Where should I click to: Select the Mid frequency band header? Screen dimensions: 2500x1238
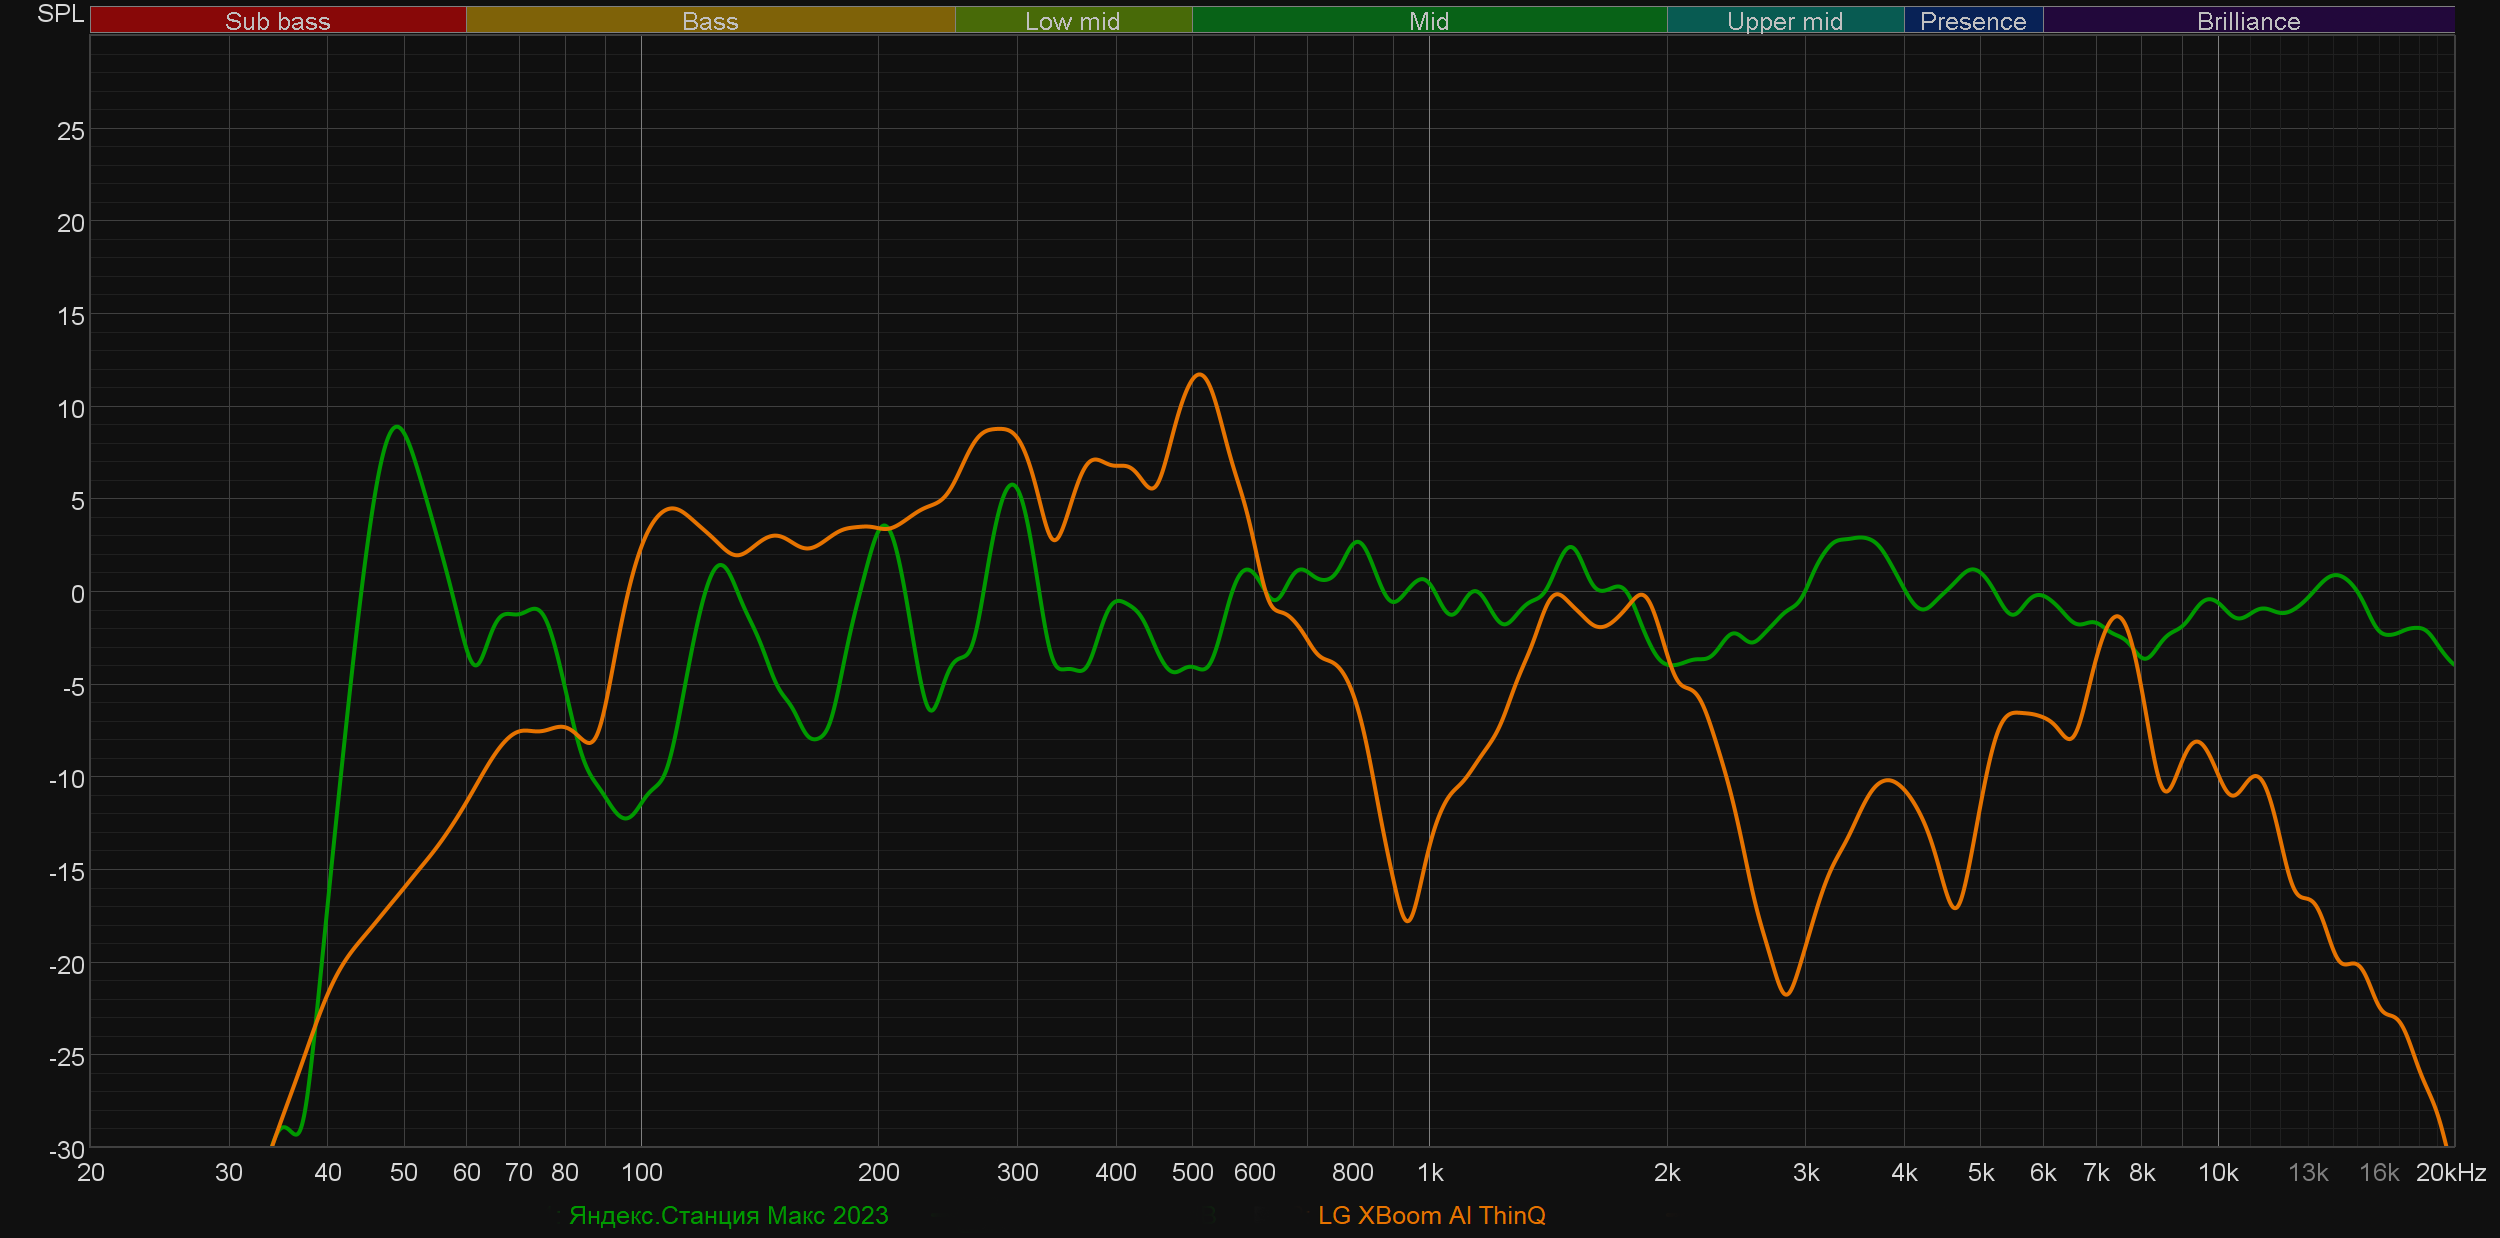1429,21
